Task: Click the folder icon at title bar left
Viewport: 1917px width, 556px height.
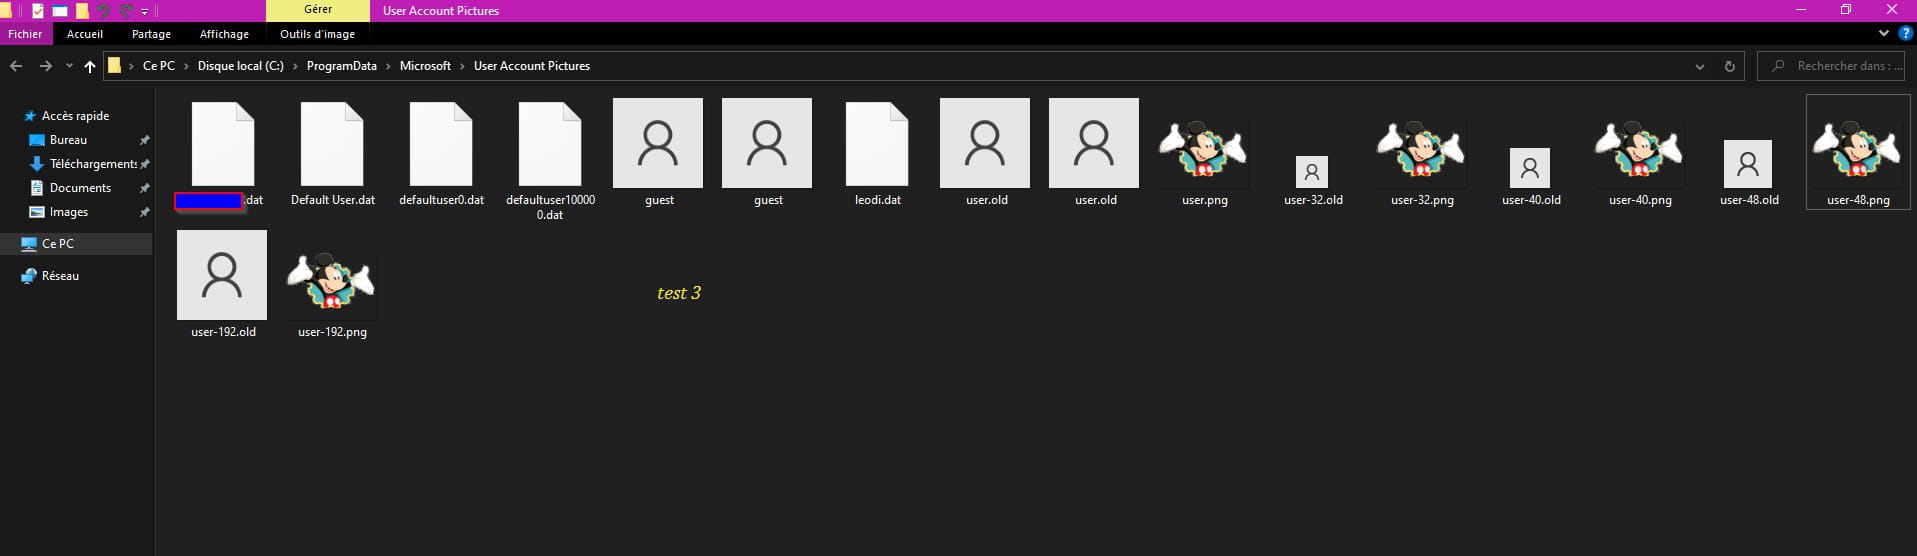Action: click(5, 11)
